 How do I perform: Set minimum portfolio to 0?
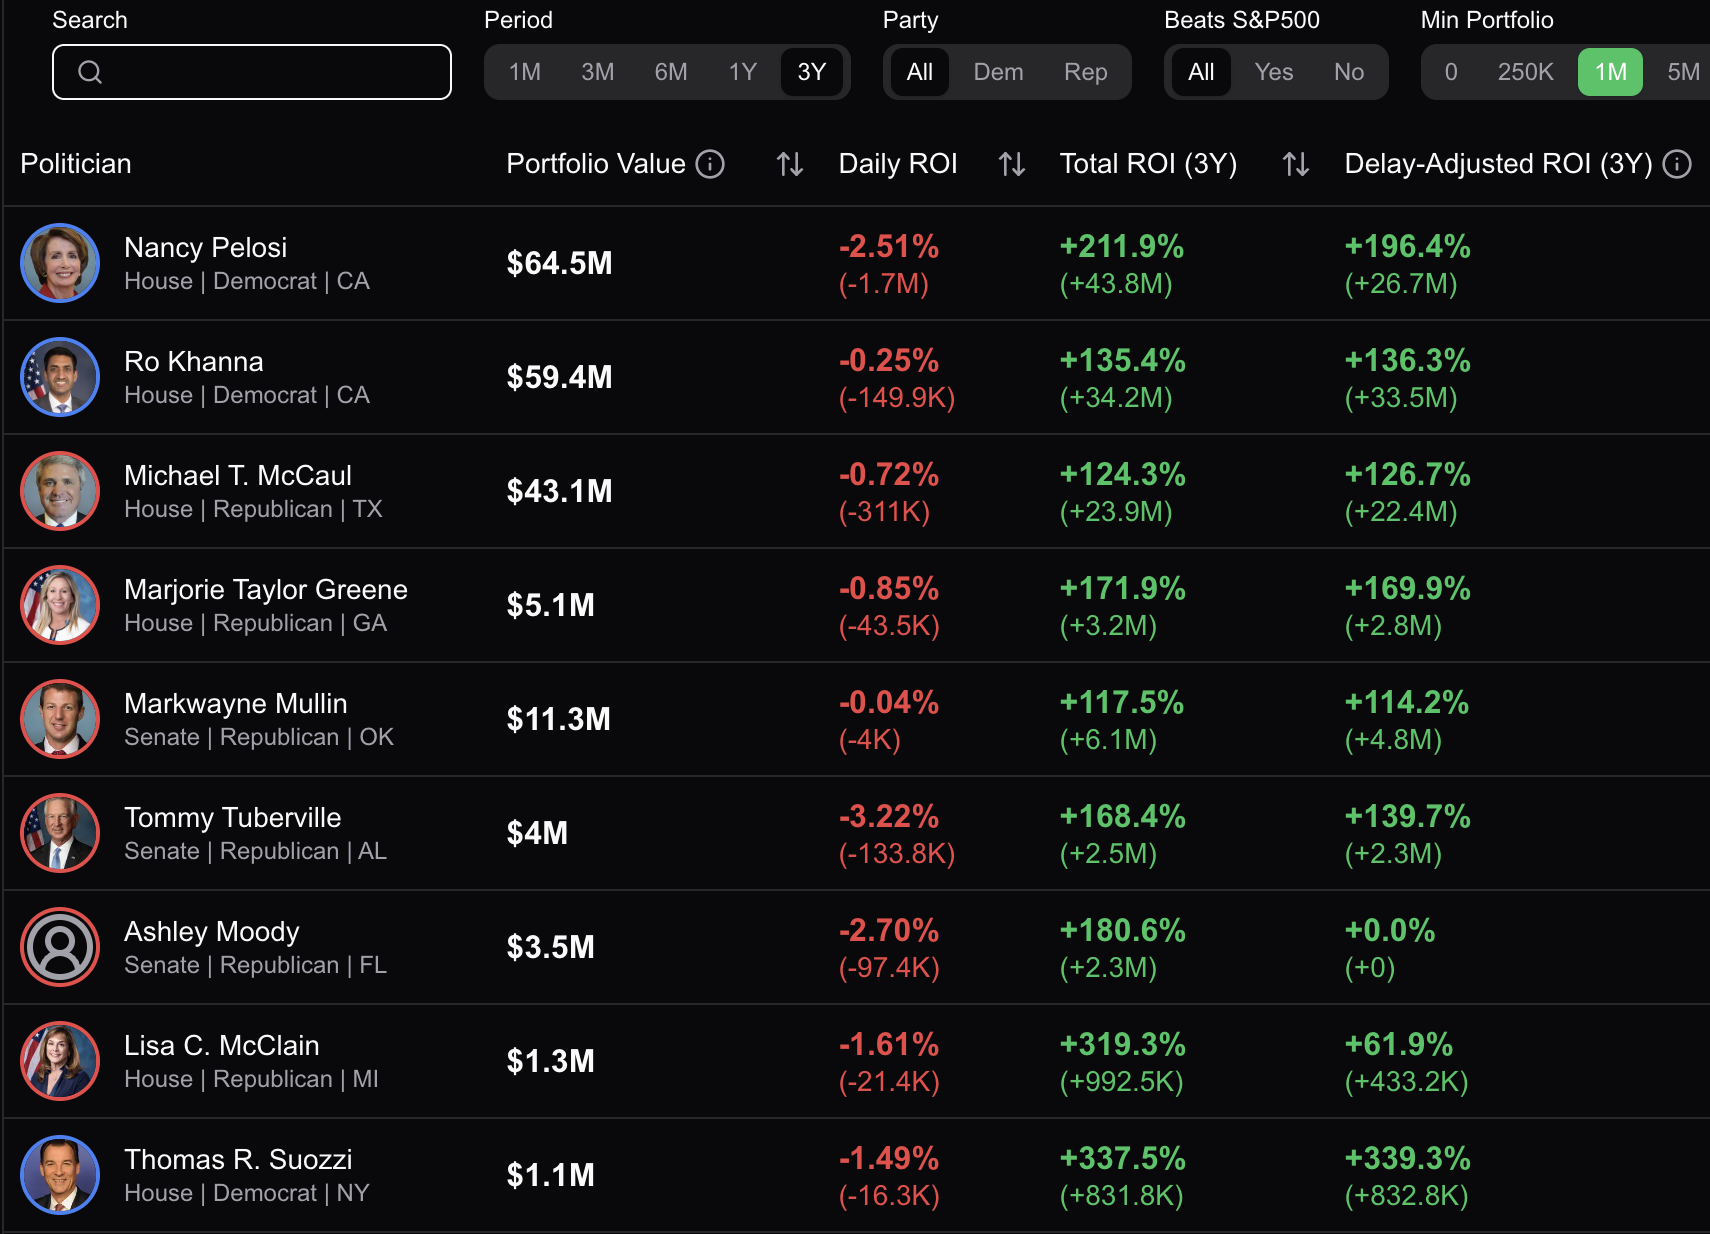pos(1451,72)
